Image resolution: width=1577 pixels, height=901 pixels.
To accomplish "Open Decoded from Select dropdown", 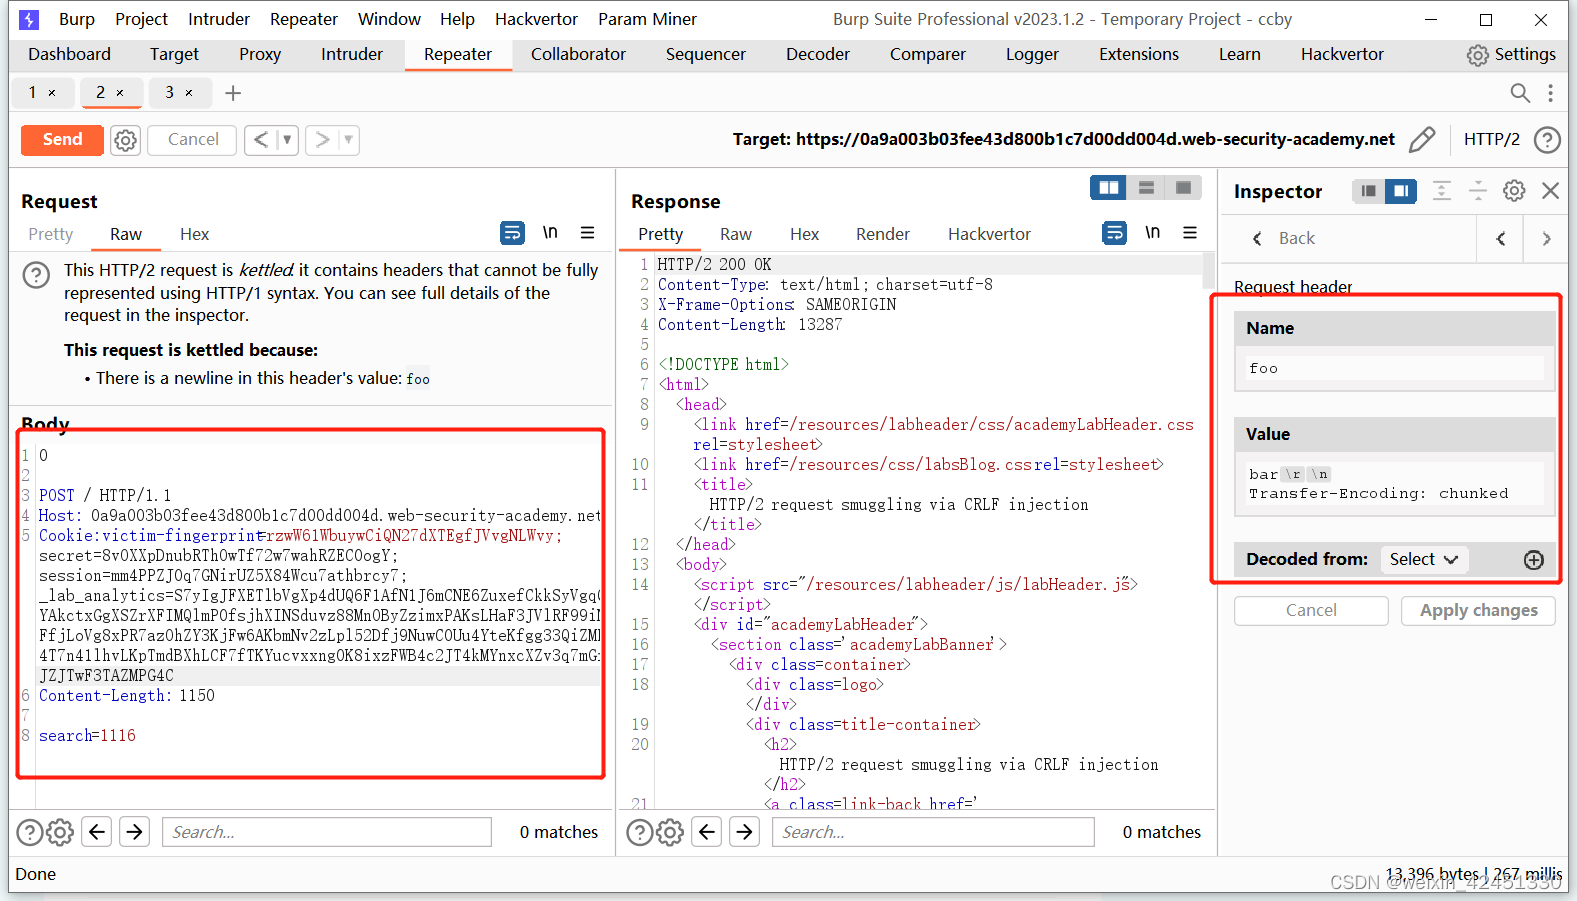I will [1424, 559].
